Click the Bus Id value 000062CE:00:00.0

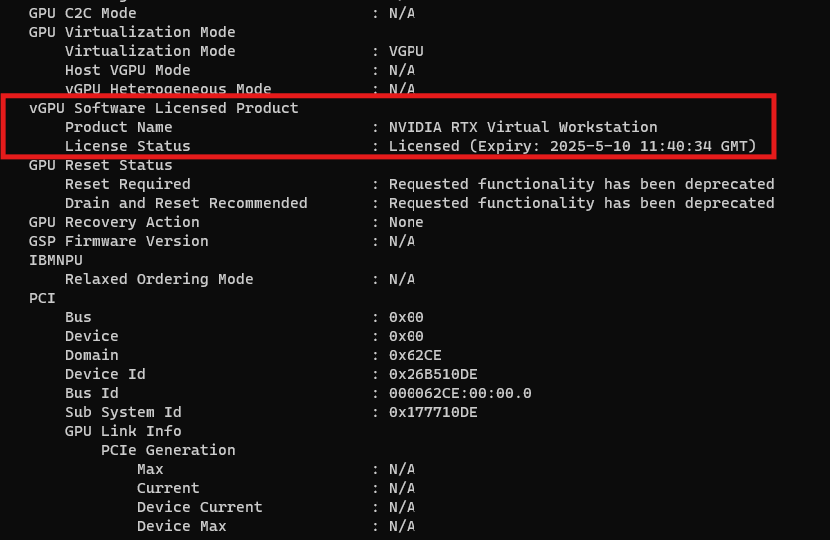tap(460, 393)
